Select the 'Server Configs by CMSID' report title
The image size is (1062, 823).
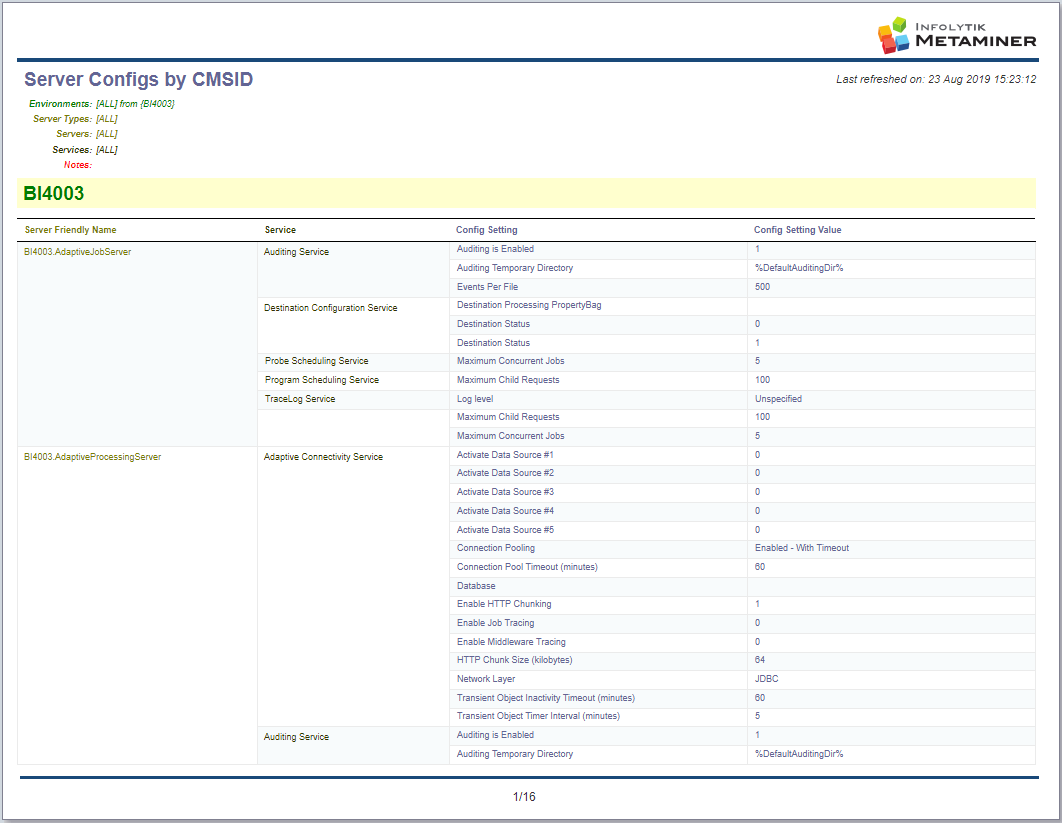tap(139, 79)
